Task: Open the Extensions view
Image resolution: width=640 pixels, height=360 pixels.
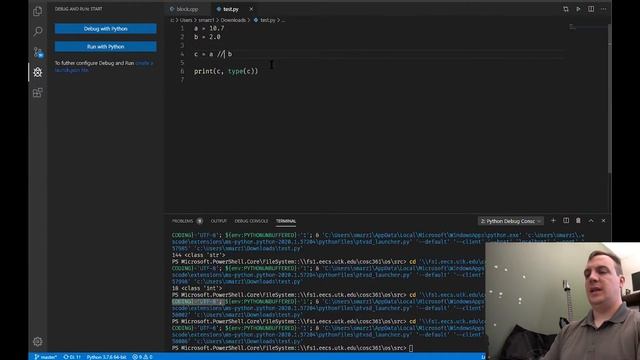Action: pyautogui.click(x=38, y=93)
